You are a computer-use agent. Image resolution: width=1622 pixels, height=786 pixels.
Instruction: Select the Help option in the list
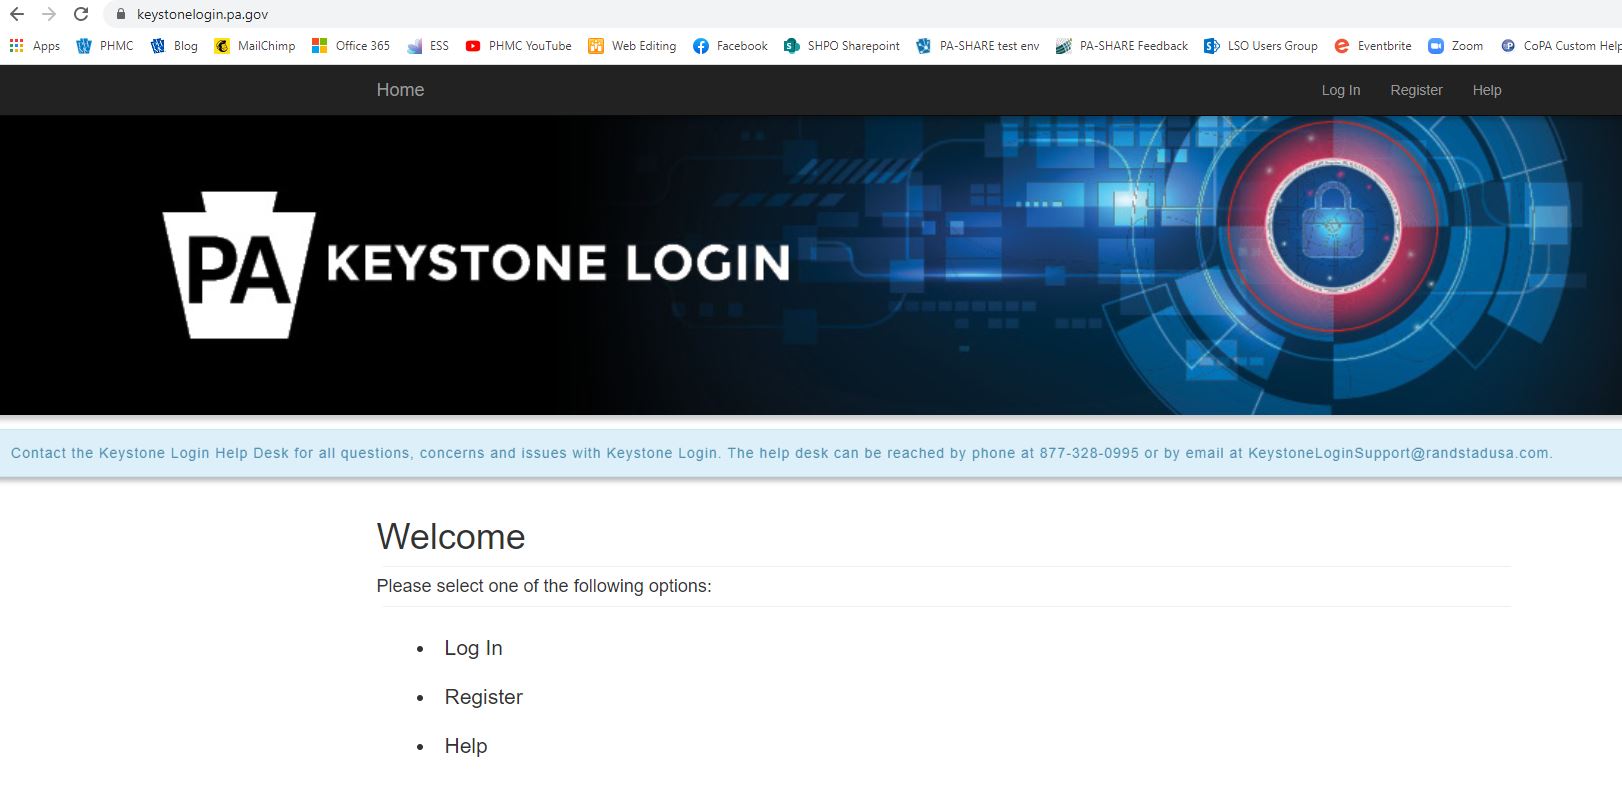point(465,746)
